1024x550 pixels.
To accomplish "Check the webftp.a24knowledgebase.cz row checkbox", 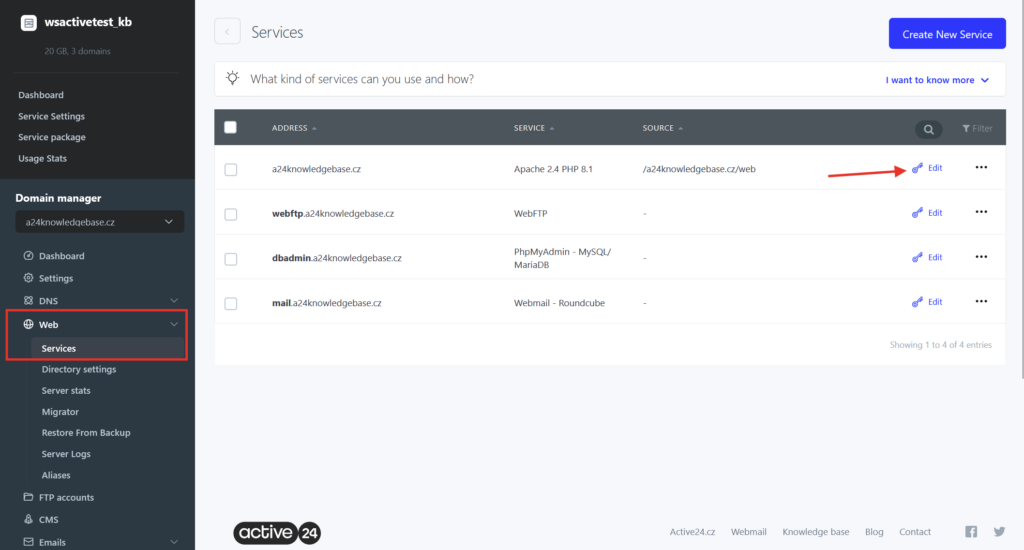I will (x=231, y=214).
